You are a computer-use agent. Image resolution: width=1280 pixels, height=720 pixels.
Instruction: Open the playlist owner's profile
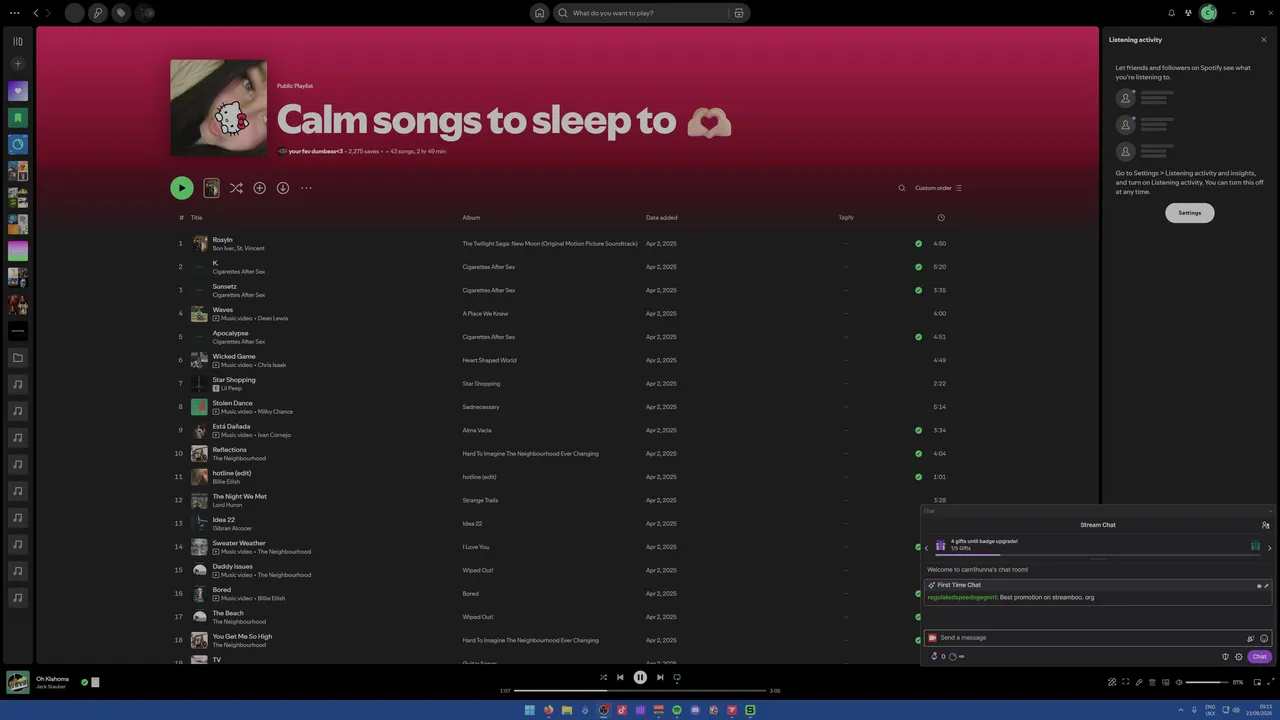click(315, 151)
